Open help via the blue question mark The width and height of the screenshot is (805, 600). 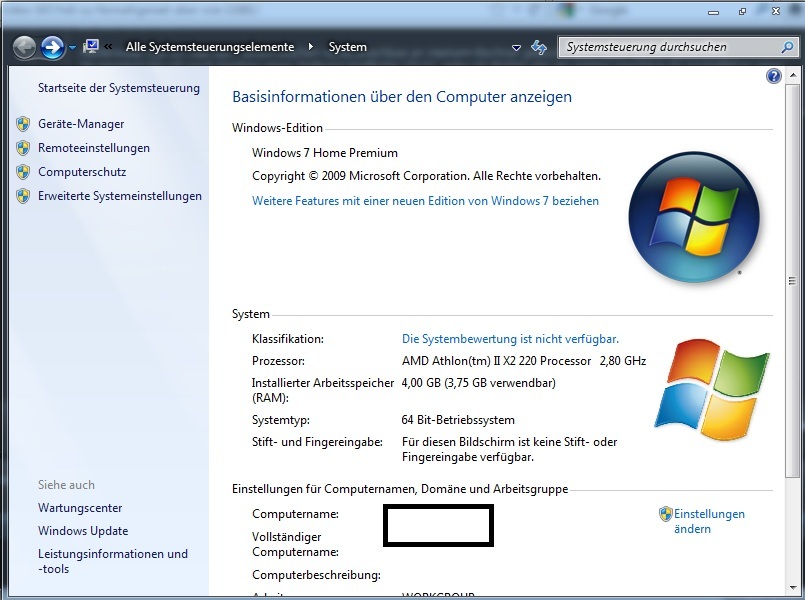(x=773, y=76)
